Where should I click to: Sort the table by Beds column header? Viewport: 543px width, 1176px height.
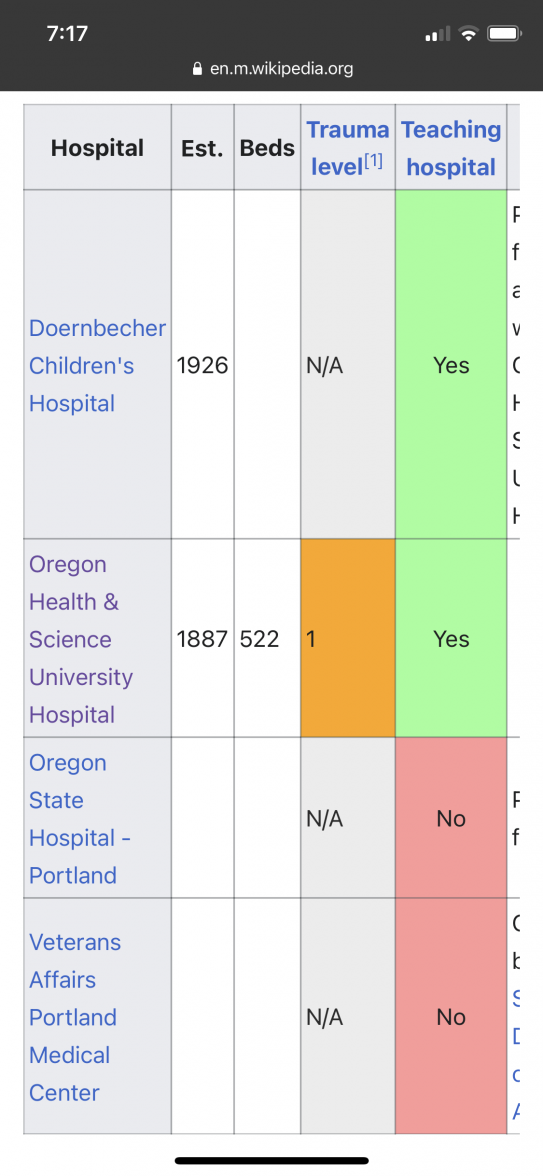pos(267,148)
